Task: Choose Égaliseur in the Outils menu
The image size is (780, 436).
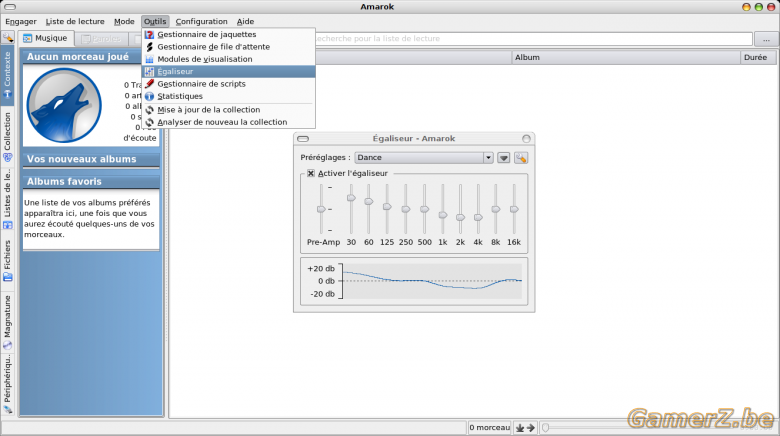Action: click(x=228, y=72)
